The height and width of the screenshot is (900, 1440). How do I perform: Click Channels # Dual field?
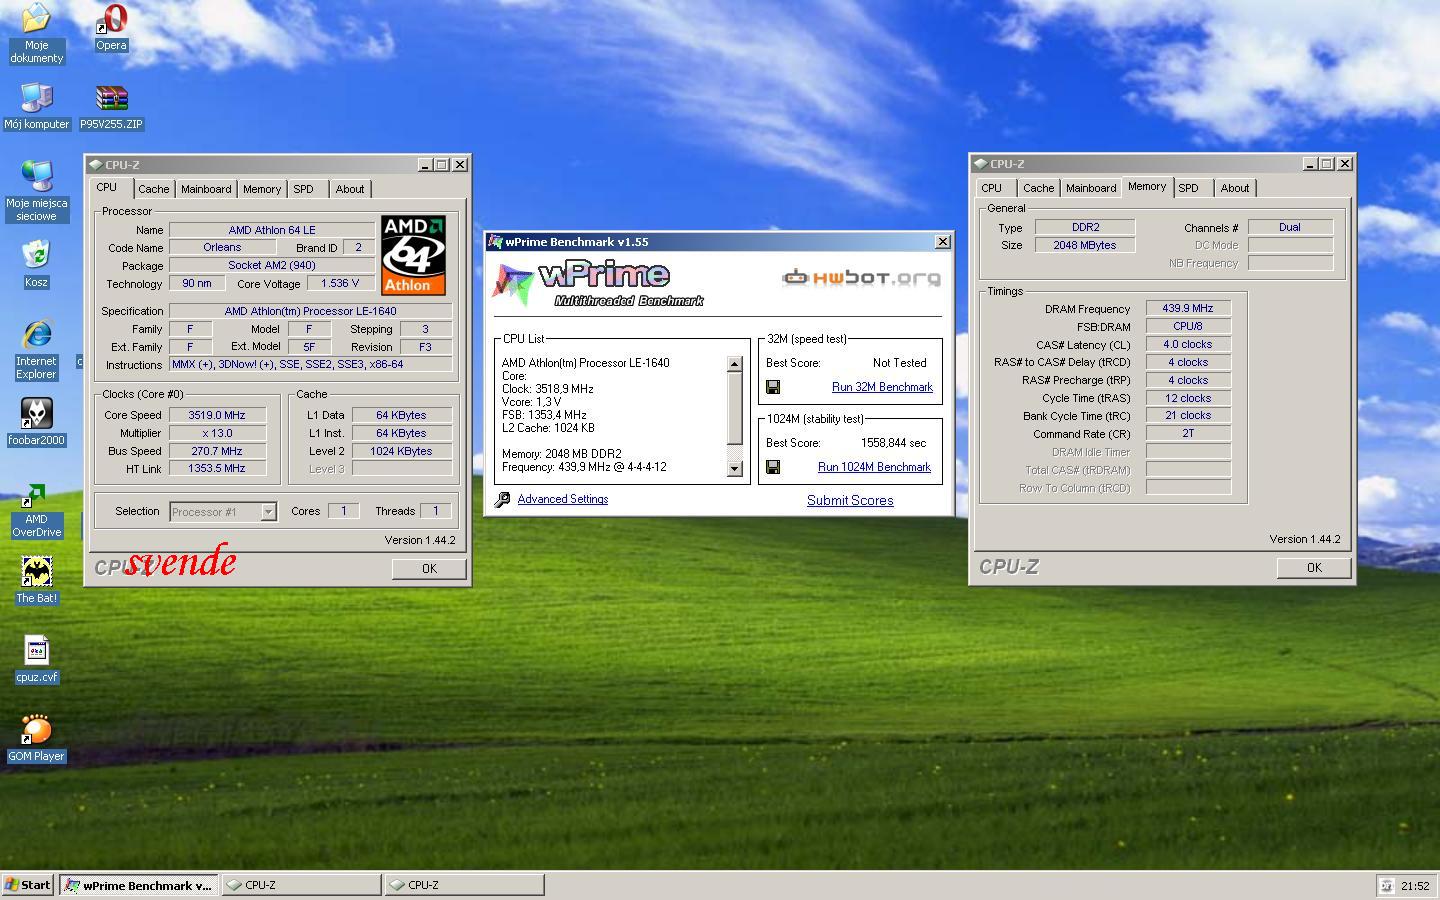coord(1290,227)
